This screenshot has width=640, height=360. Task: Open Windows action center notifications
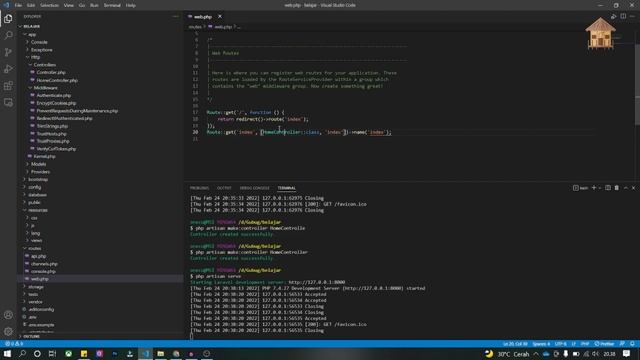coord(626,353)
